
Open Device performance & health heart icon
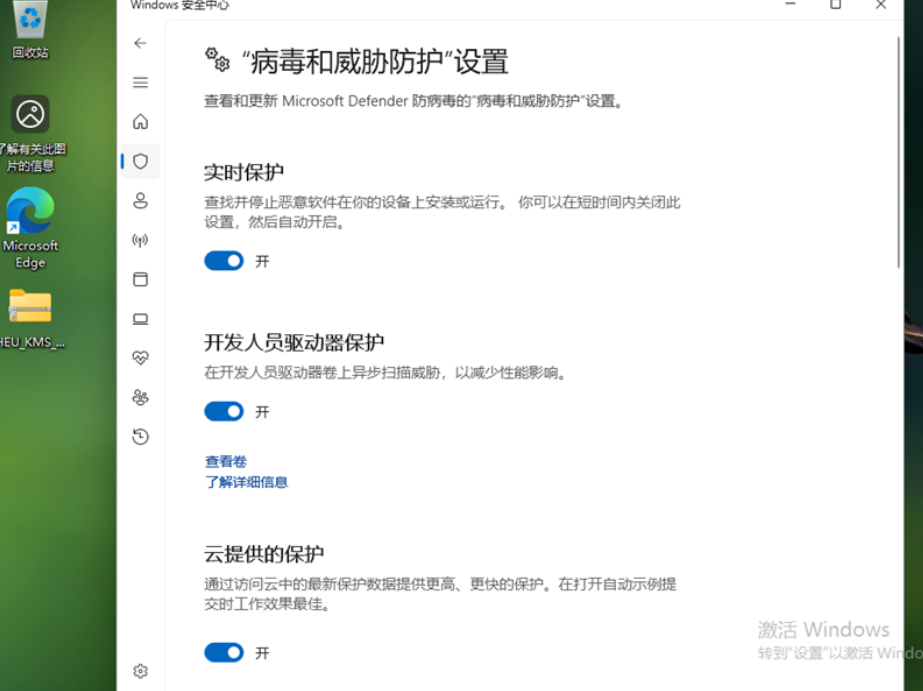point(140,357)
